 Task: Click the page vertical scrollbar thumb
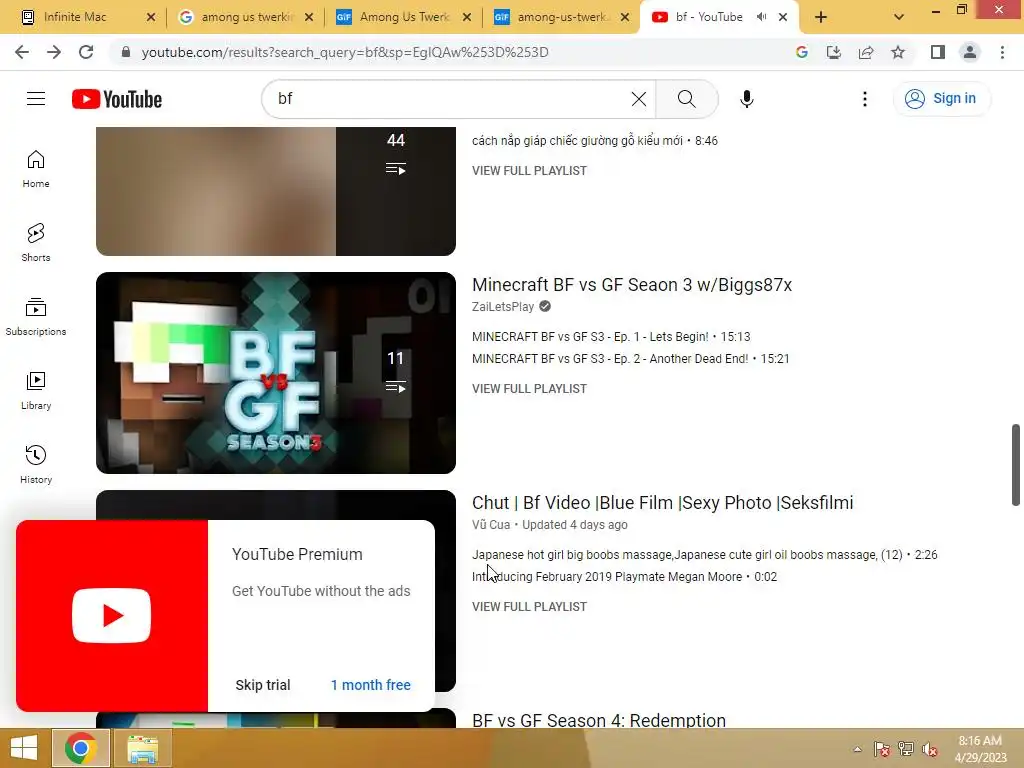tap(1016, 464)
